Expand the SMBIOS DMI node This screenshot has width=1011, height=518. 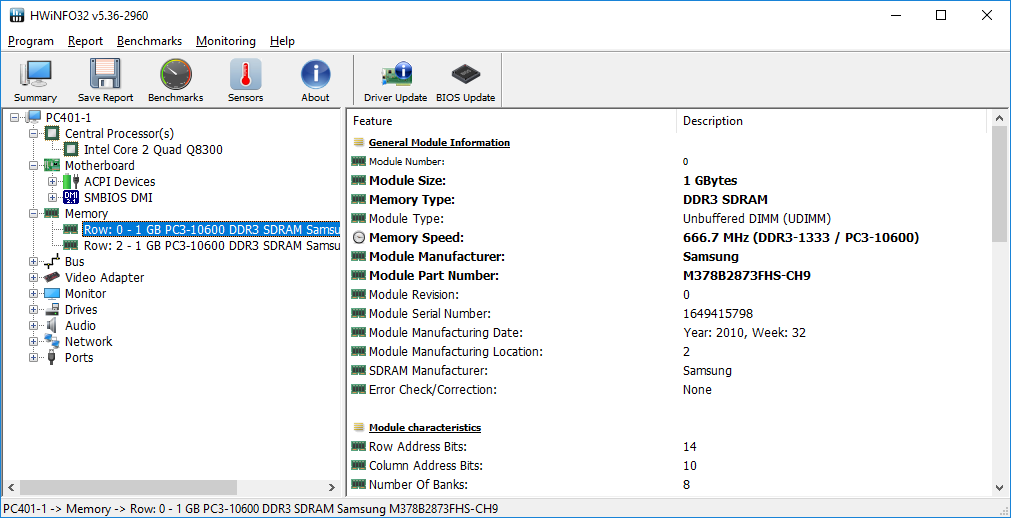click(x=53, y=197)
